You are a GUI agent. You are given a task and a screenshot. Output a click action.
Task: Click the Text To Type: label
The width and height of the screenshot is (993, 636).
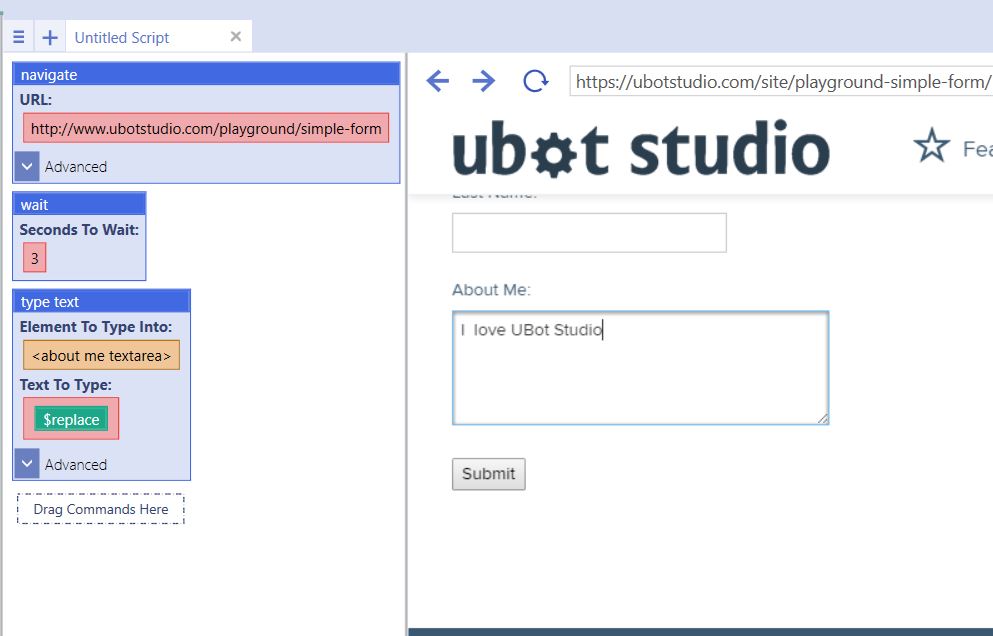coord(65,385)
